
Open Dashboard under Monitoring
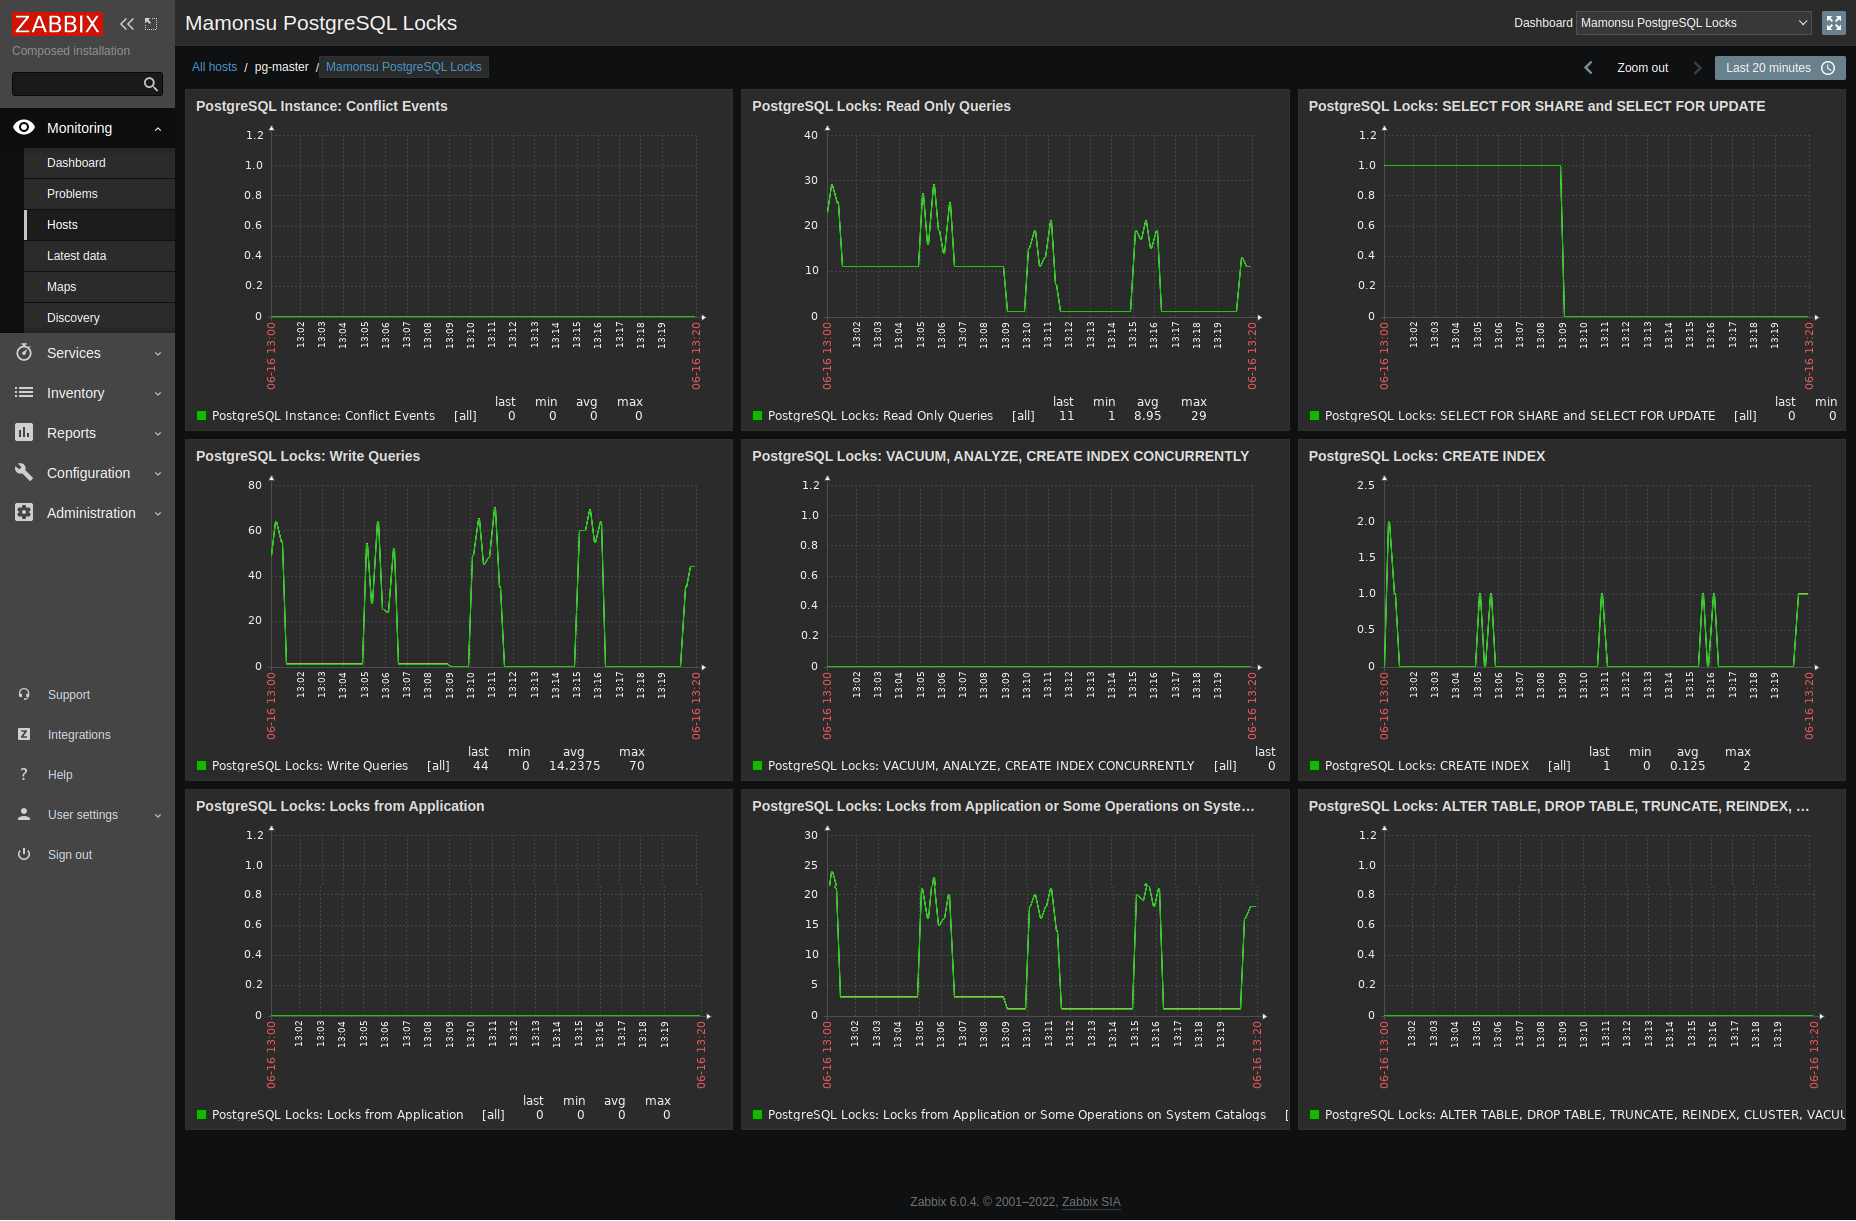(x=99, y=163)
